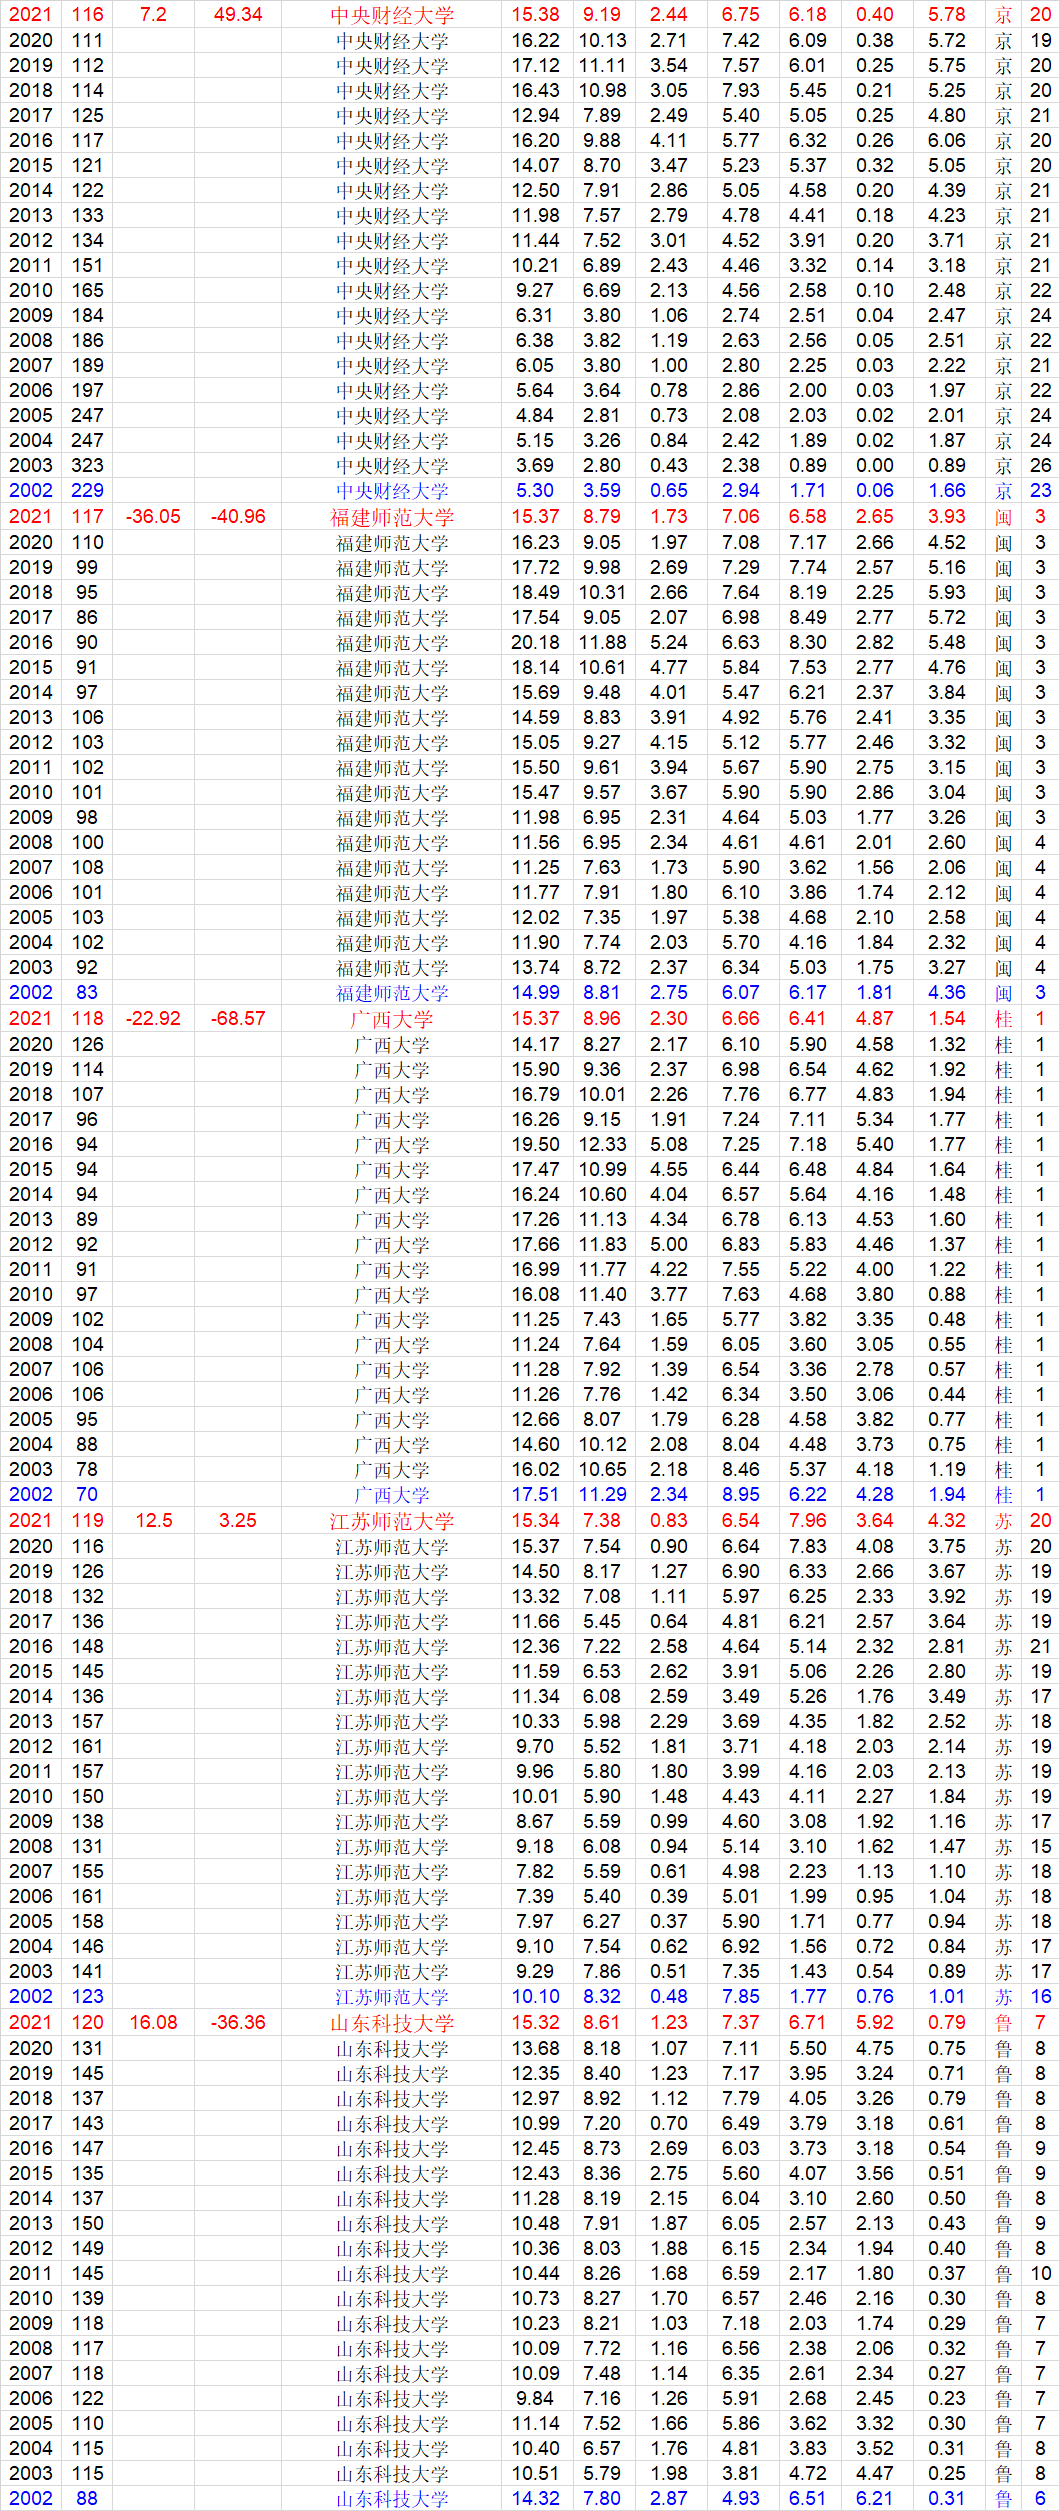Select red 2021 year in 福建师范大学 row
This screenshot has height=2511, width=1060.
click(30, 517)
